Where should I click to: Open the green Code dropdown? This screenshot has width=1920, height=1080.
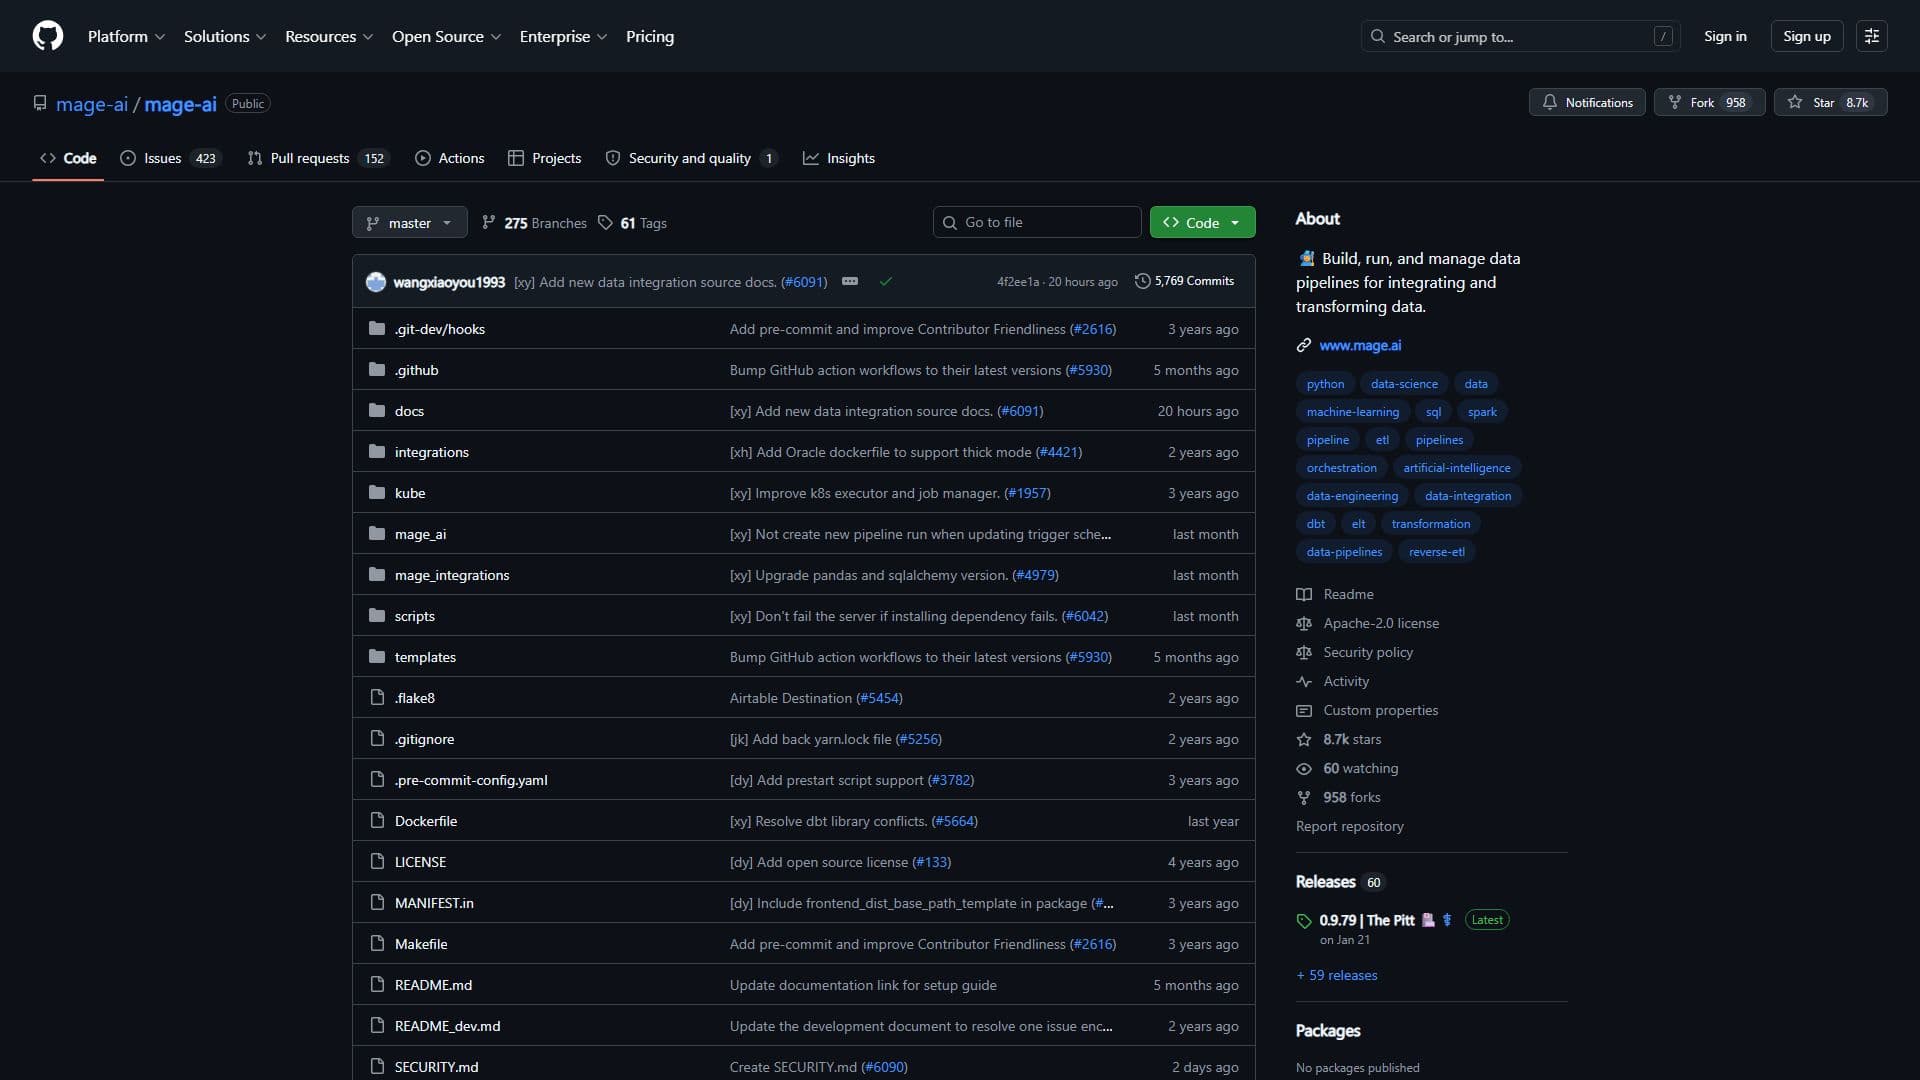[1202, 222]
